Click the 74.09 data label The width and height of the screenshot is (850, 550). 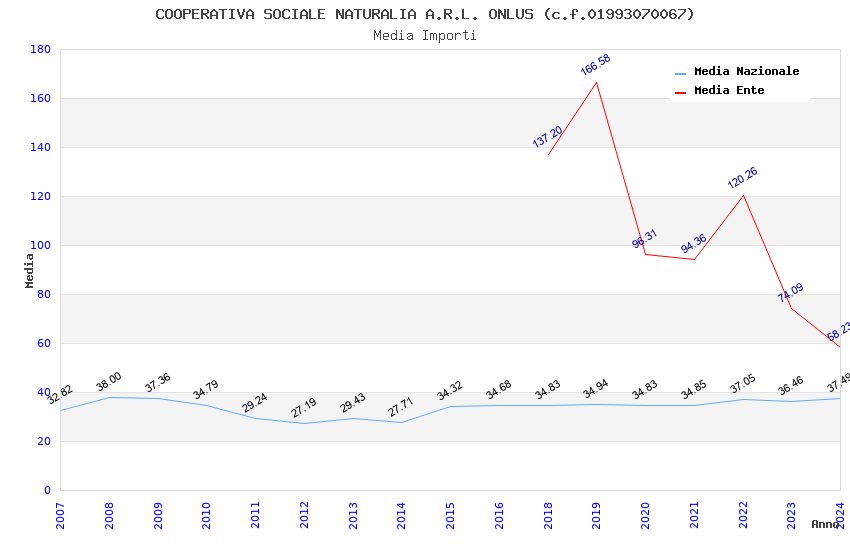(x=790, y=293)
